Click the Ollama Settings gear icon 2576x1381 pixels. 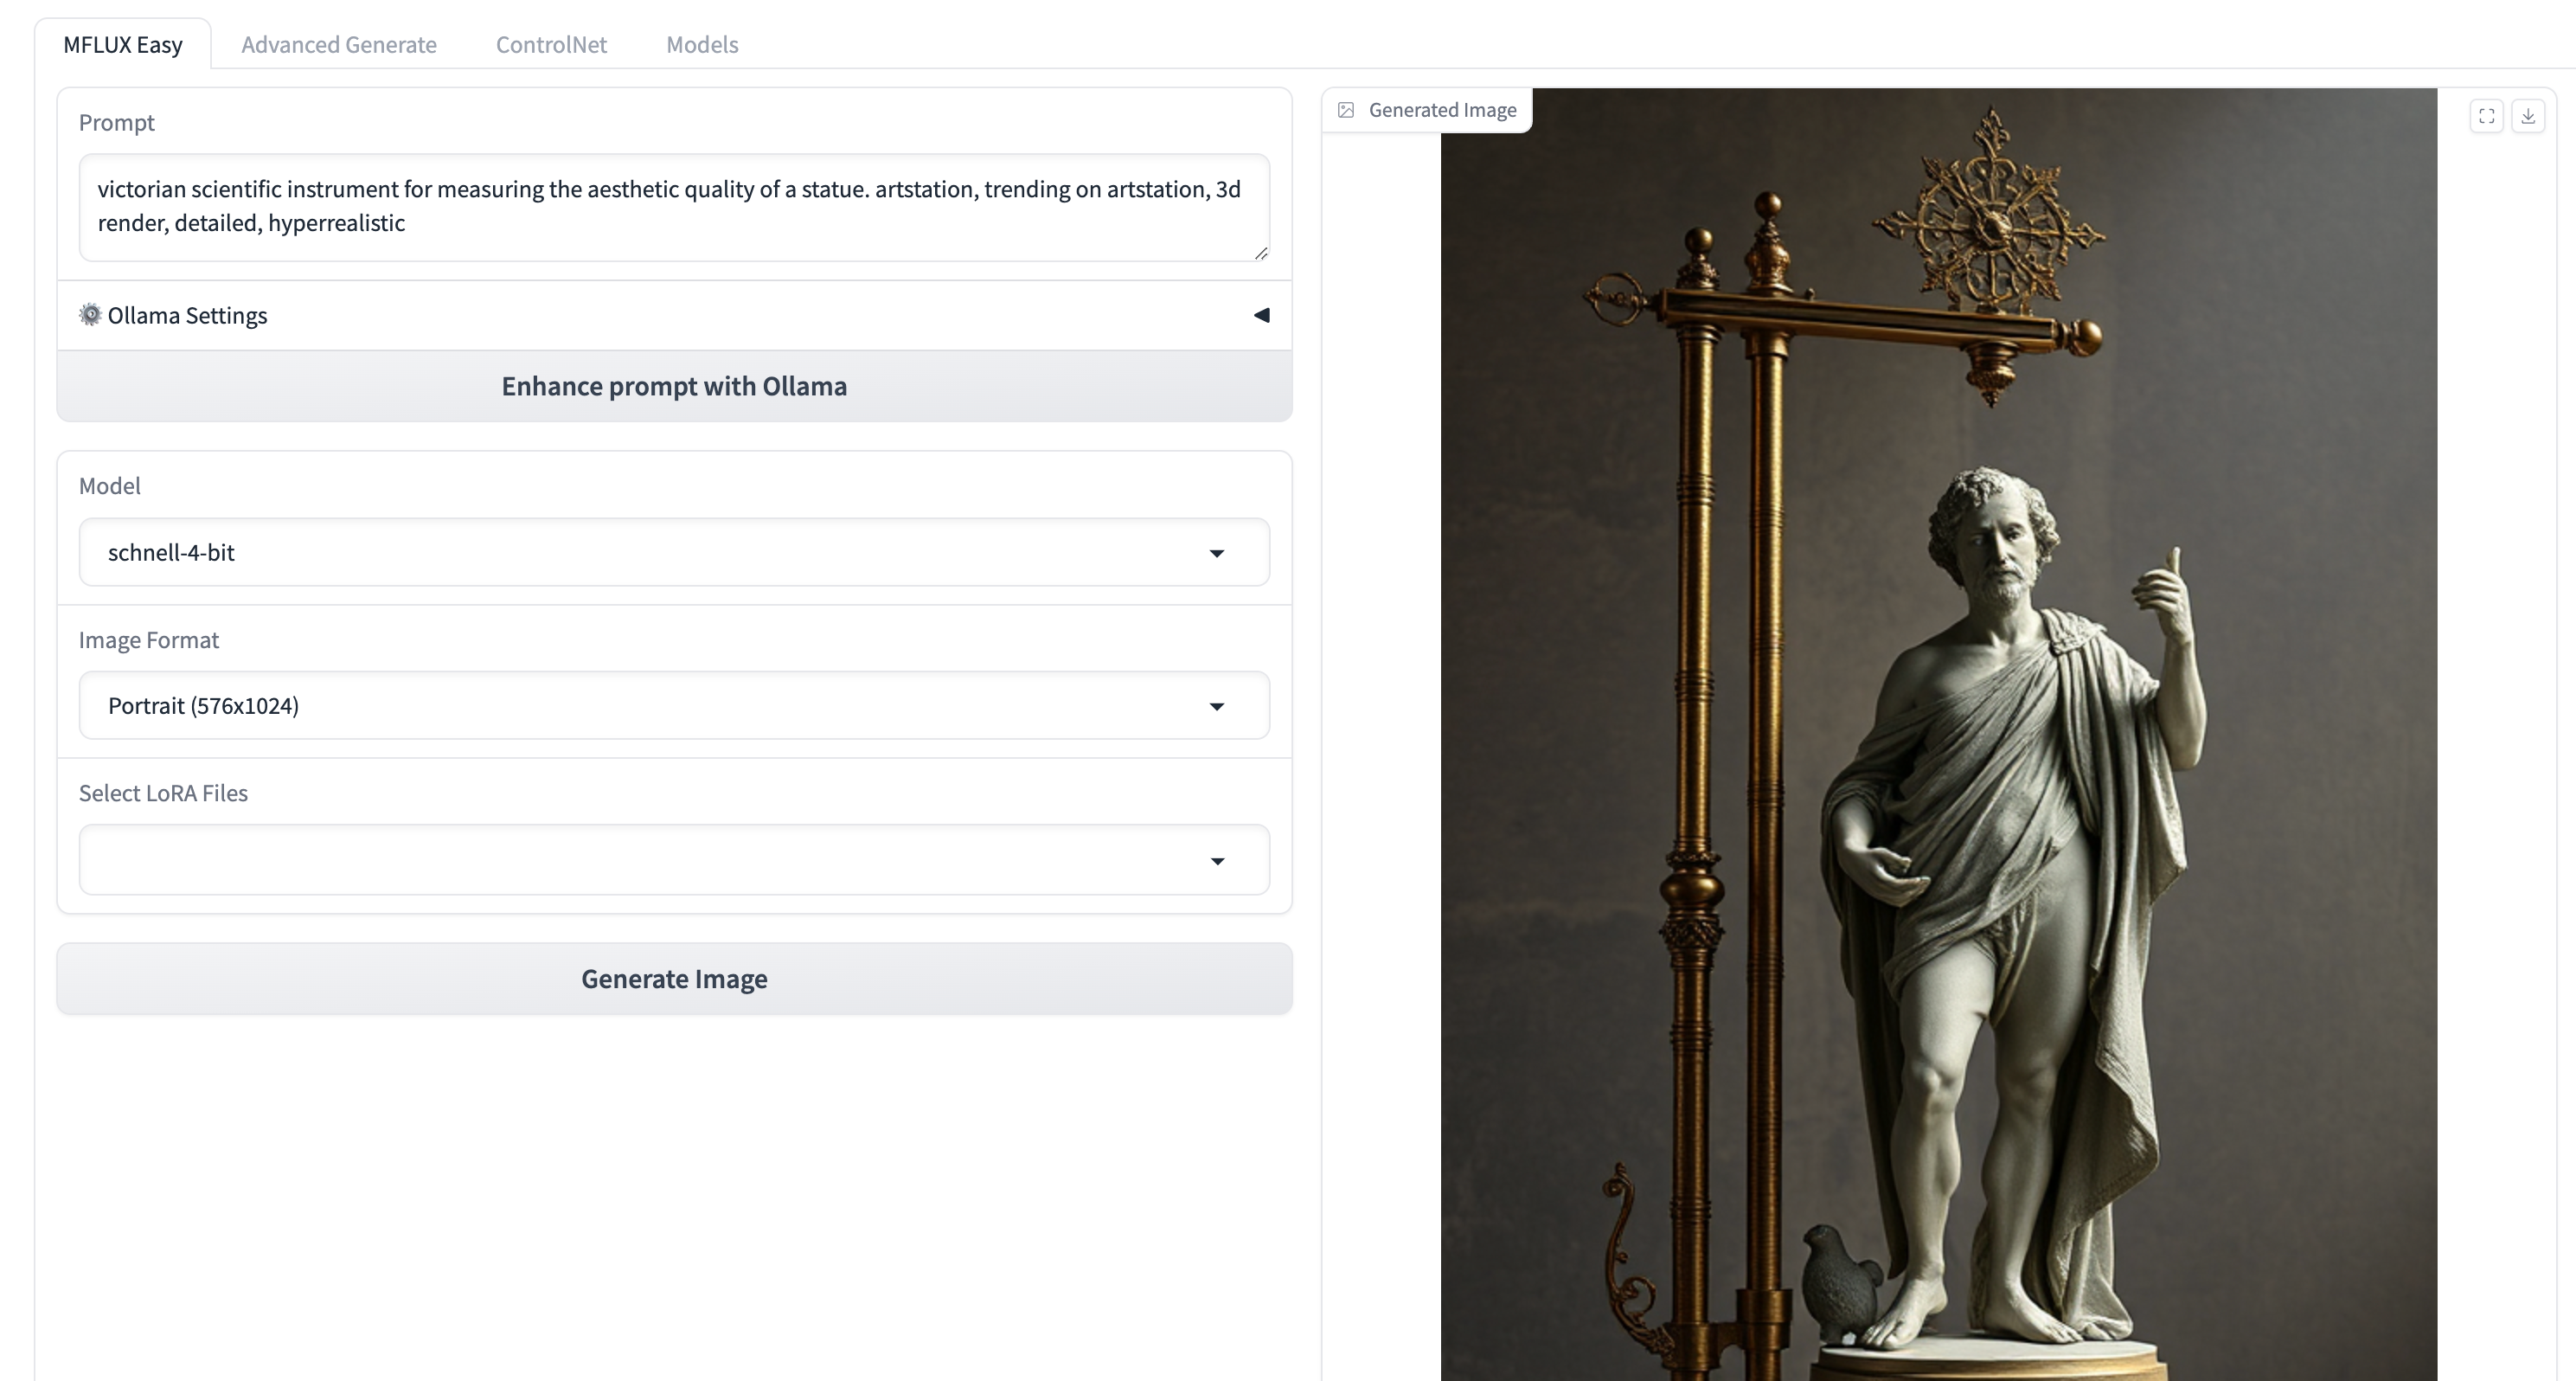point(90,315)
